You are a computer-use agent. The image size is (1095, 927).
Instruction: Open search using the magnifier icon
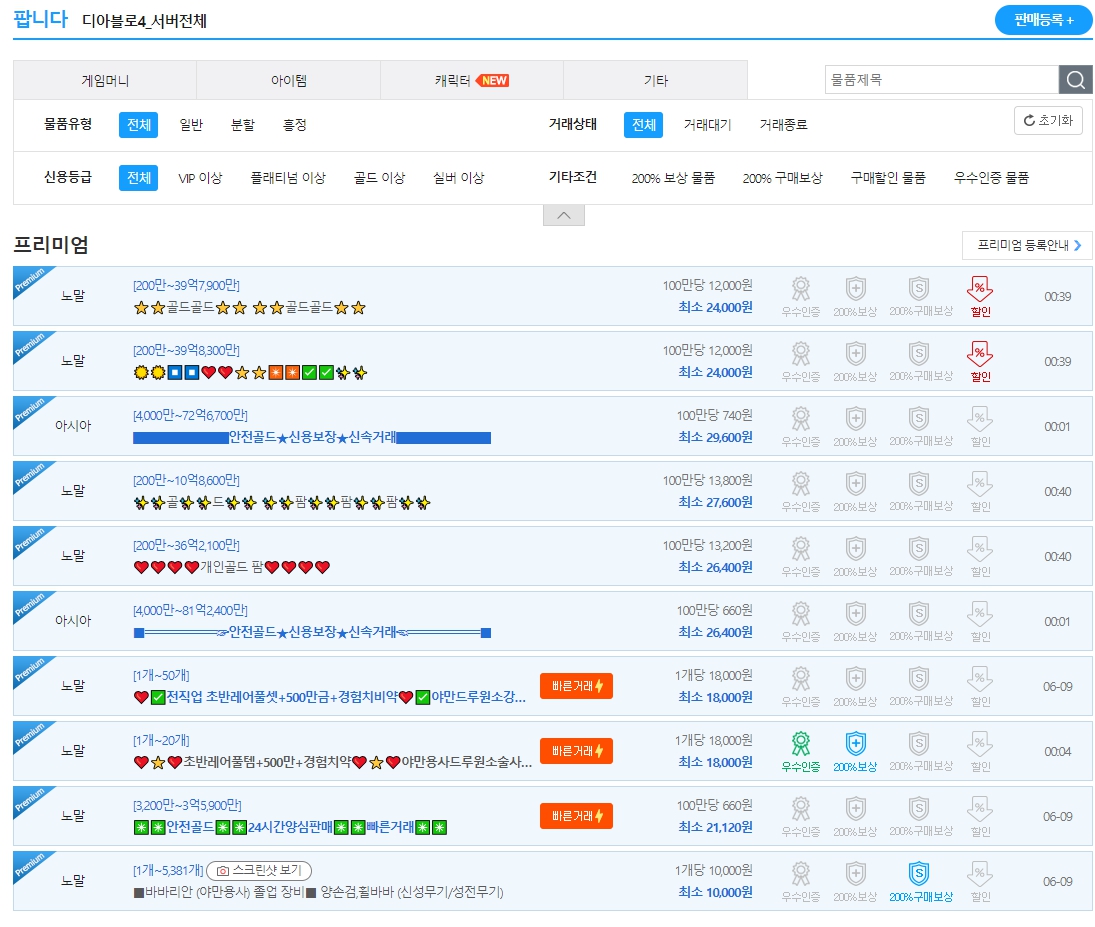(x=1077, y=79)
